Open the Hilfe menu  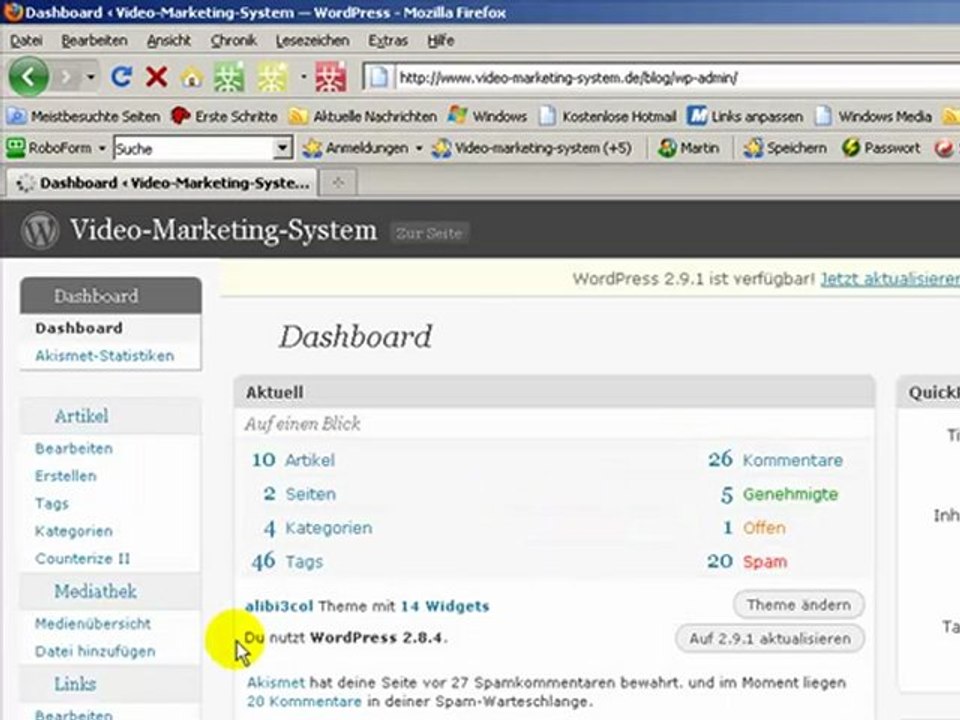[x=440, y=40]
